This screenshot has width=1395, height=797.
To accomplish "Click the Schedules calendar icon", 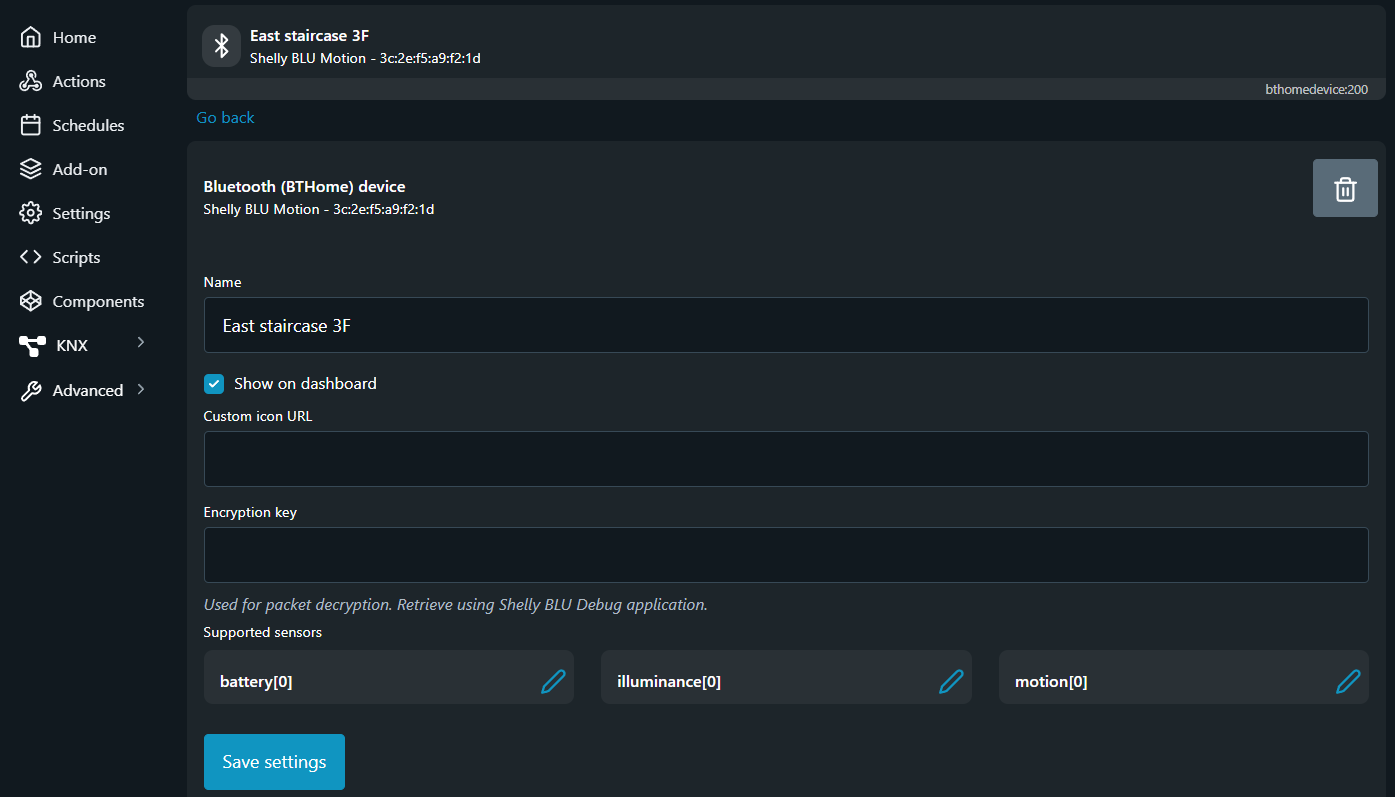I will [x=31, y=126].
